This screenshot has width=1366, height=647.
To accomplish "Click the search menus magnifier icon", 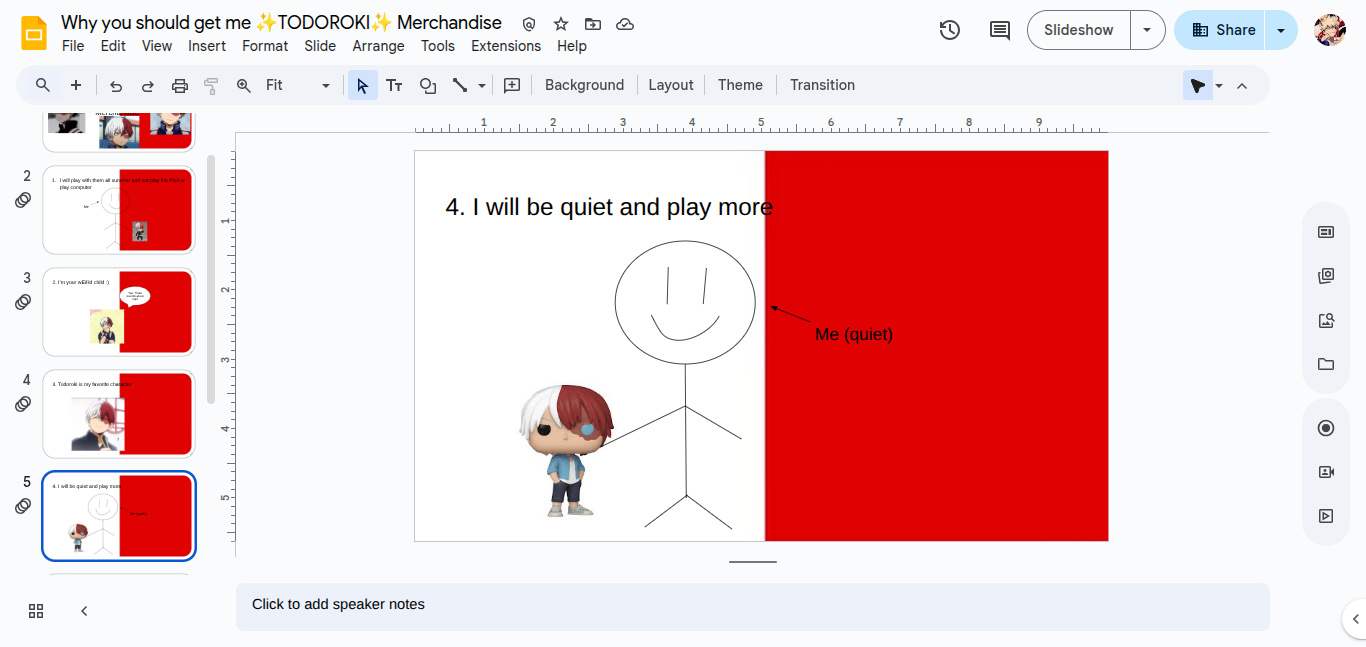I will tap(43, 85).
